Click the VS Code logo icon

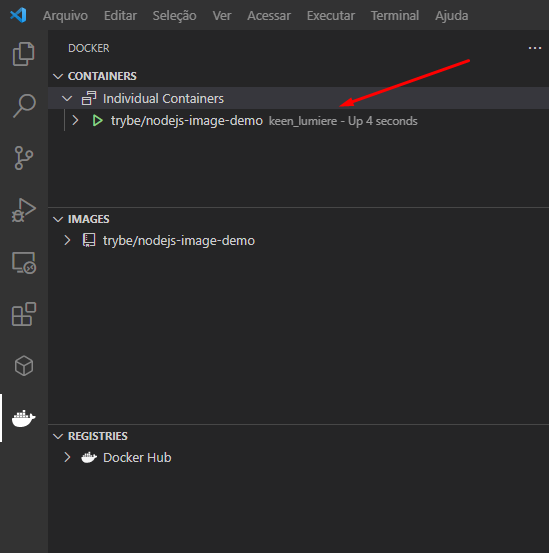tap(18, 15)
